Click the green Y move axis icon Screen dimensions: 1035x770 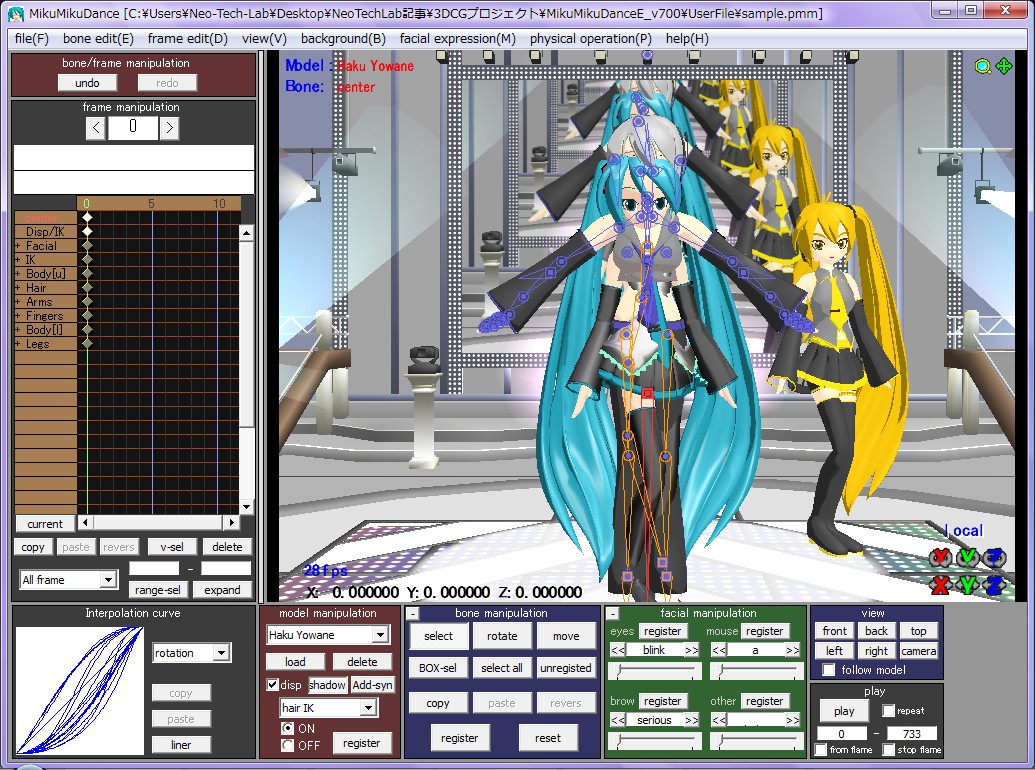pyautogui.click(x=968, y=584)
